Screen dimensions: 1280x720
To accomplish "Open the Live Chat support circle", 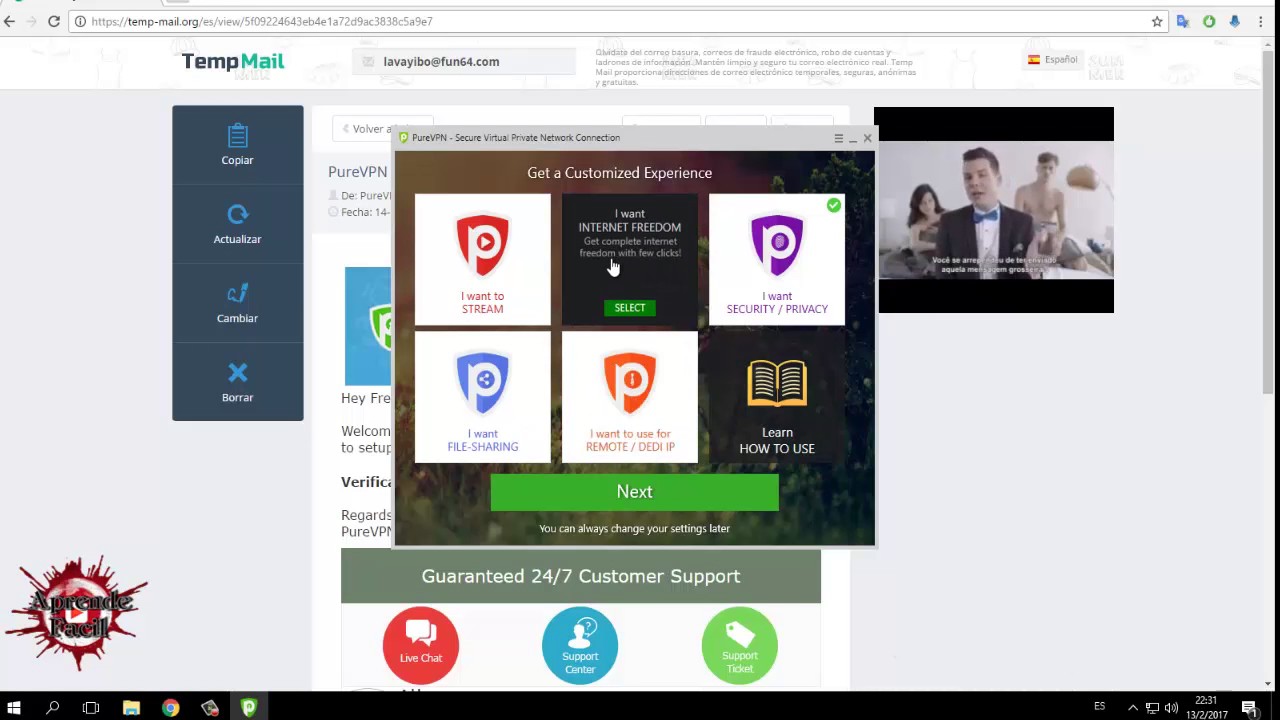I will [421, 645].
